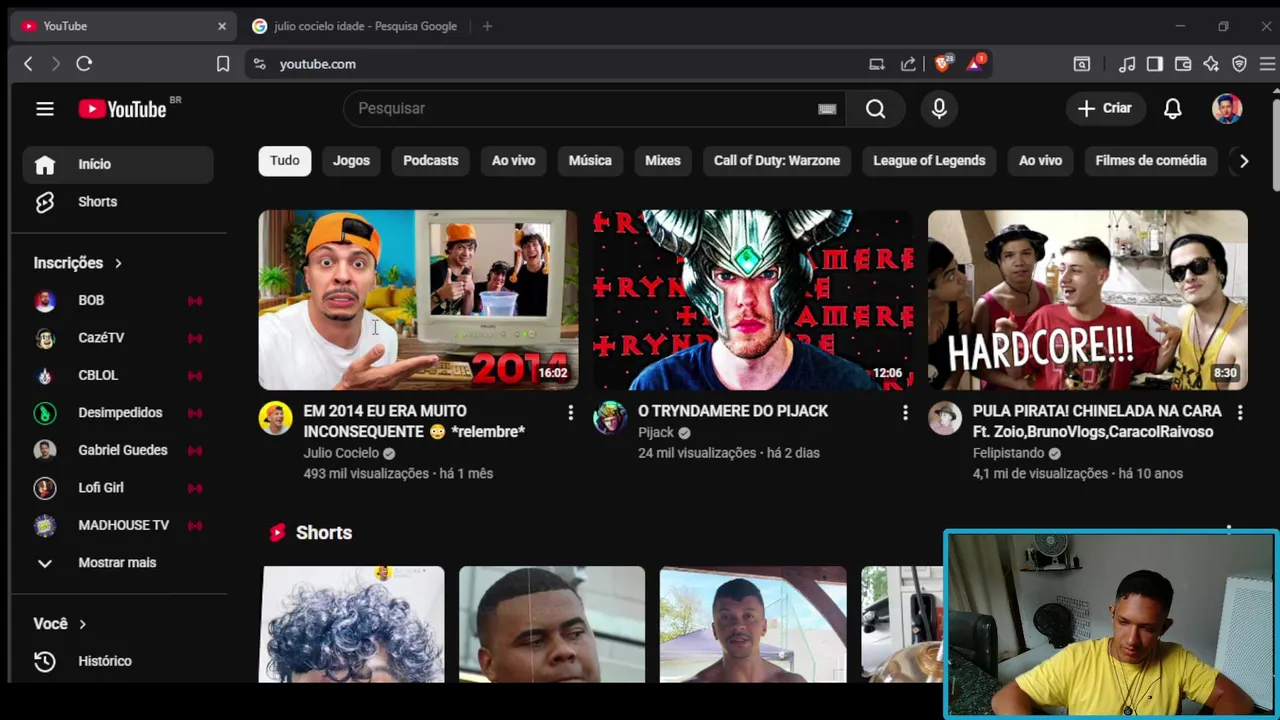Image resolution: width=1280 pixels, height=720 pixels.
Task: Play the 2014 Julio Cocielo video thumbnail
Action: [x=418, y=300]
